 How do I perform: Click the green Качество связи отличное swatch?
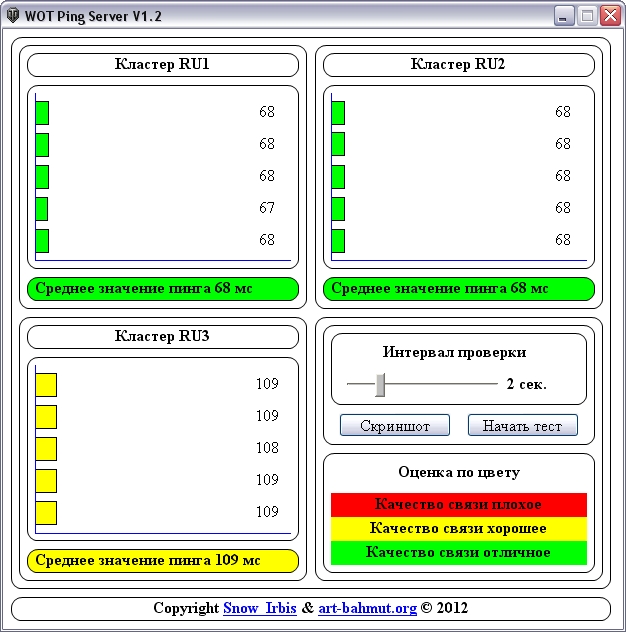(459, 552)
